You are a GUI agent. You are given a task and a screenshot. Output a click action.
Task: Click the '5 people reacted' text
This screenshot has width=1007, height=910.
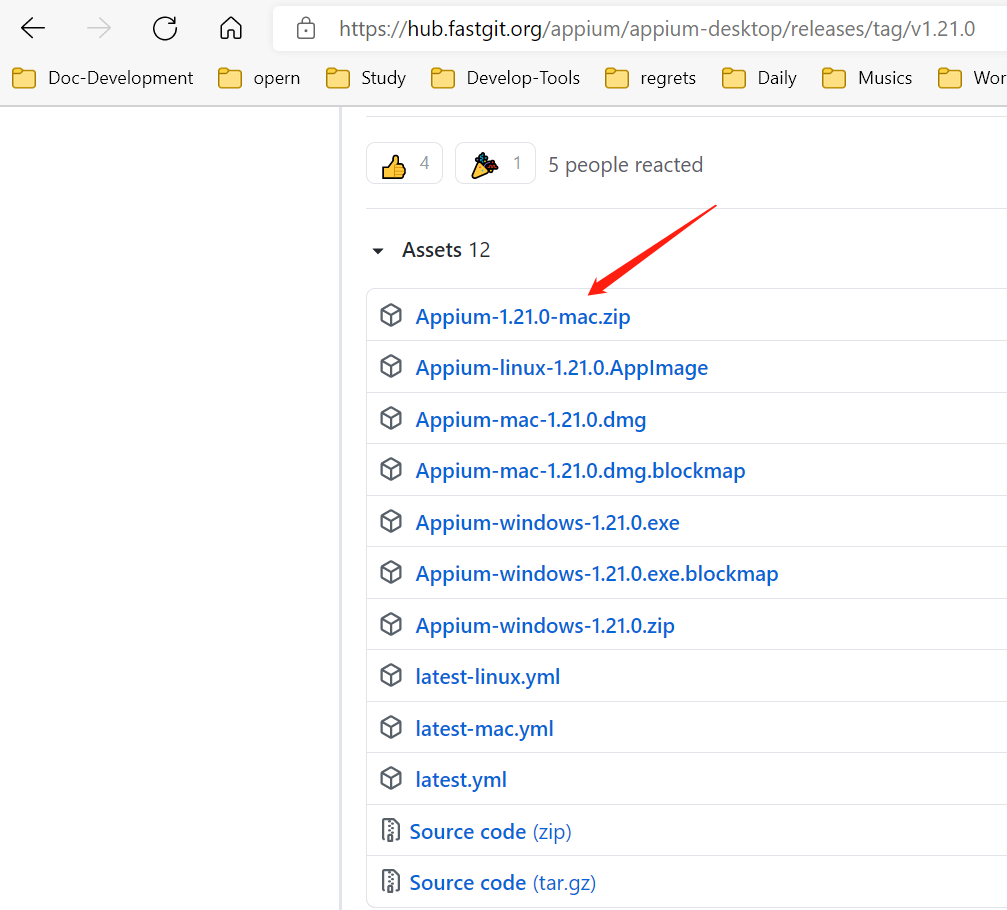(626, 165)
